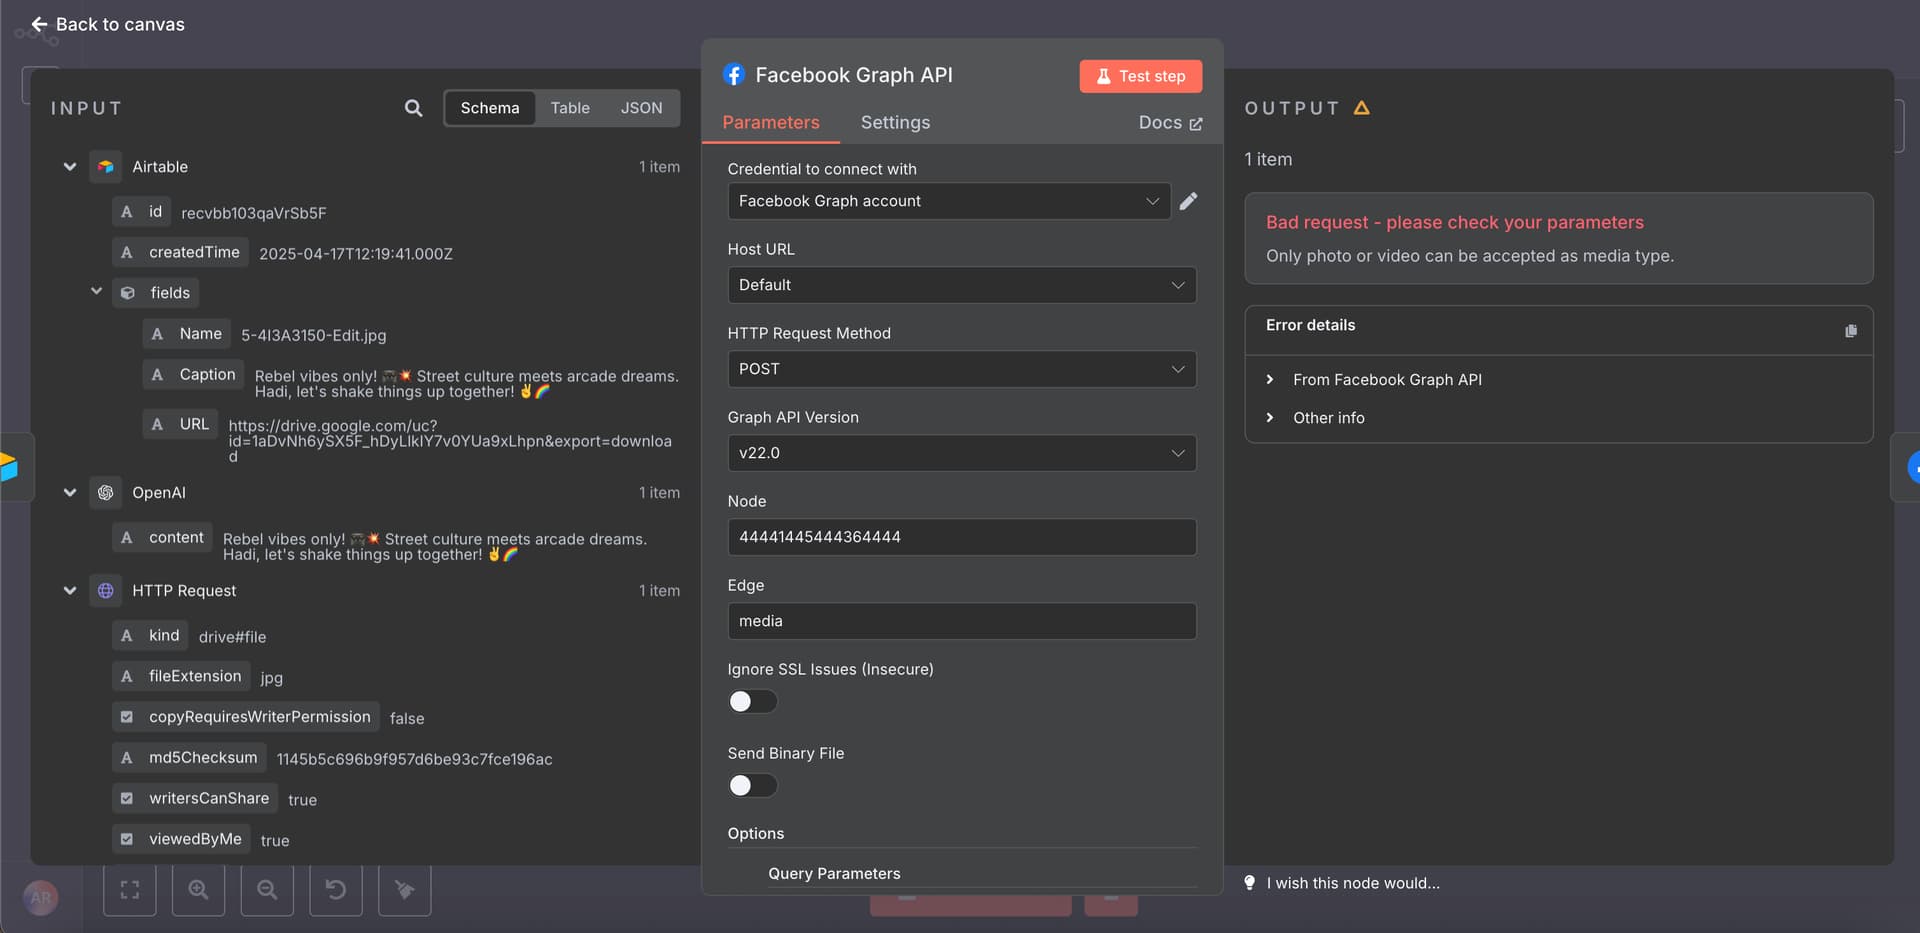Image resolution: width=1920 pixels, height=933 pixels.
Task: Click the writersCanShare boolean icon
Action: tap(127, 798)
